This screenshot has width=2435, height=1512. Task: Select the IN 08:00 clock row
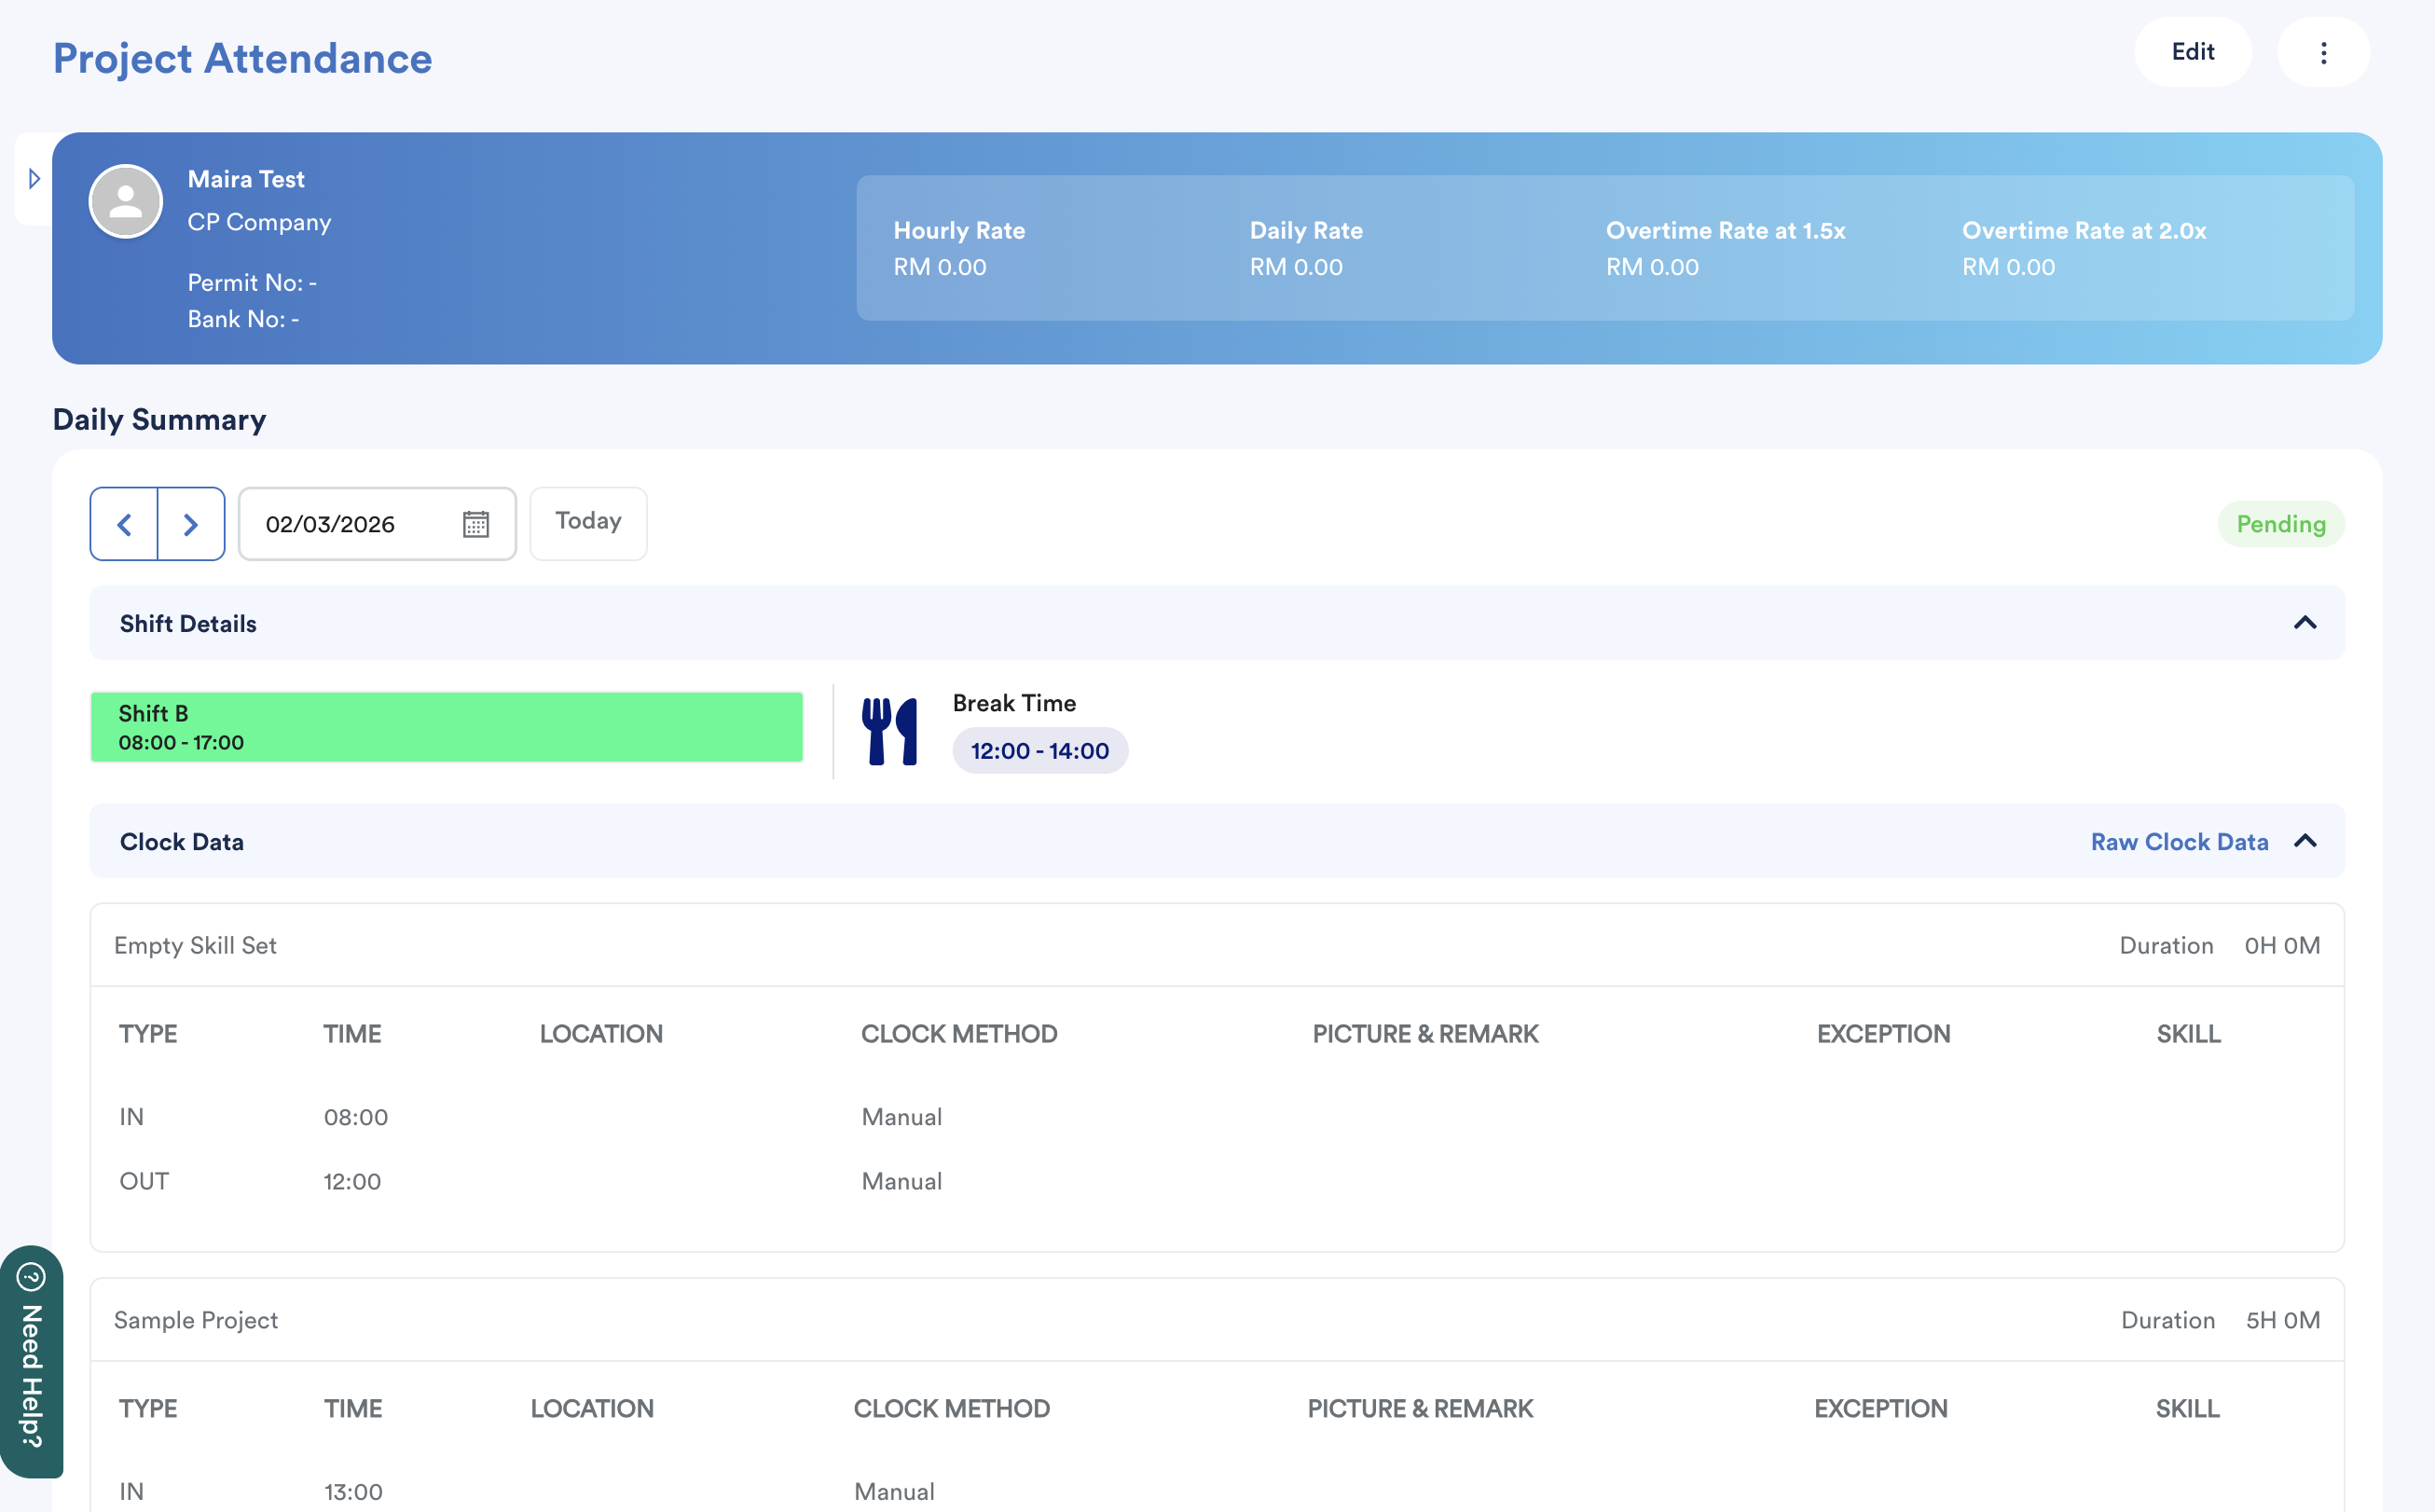[355, 1116]
